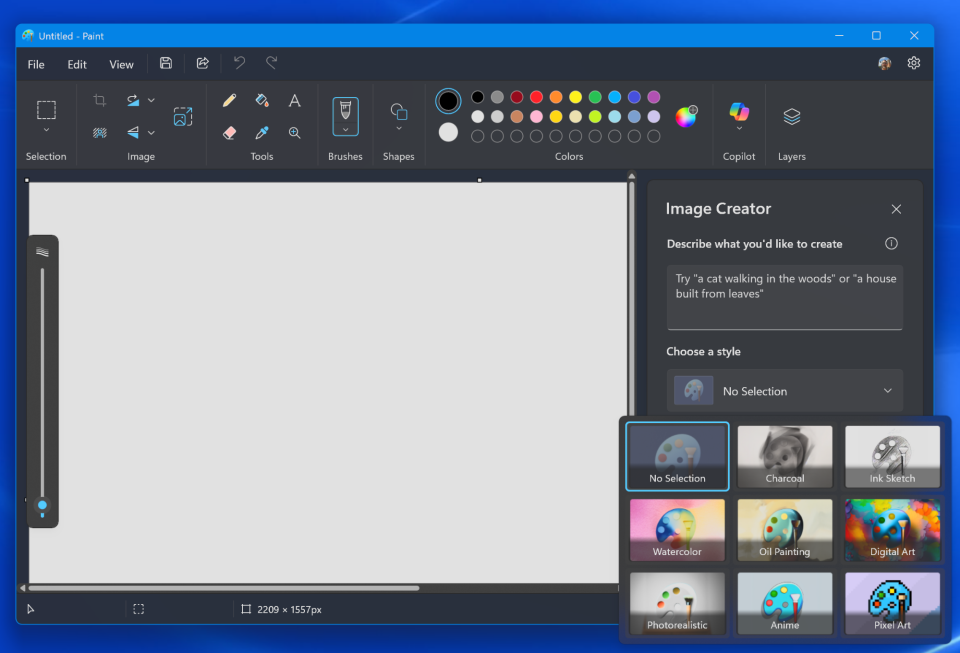Close the Image Creator panel
This screenshot has height=653, width=960.
pos(896,209)
